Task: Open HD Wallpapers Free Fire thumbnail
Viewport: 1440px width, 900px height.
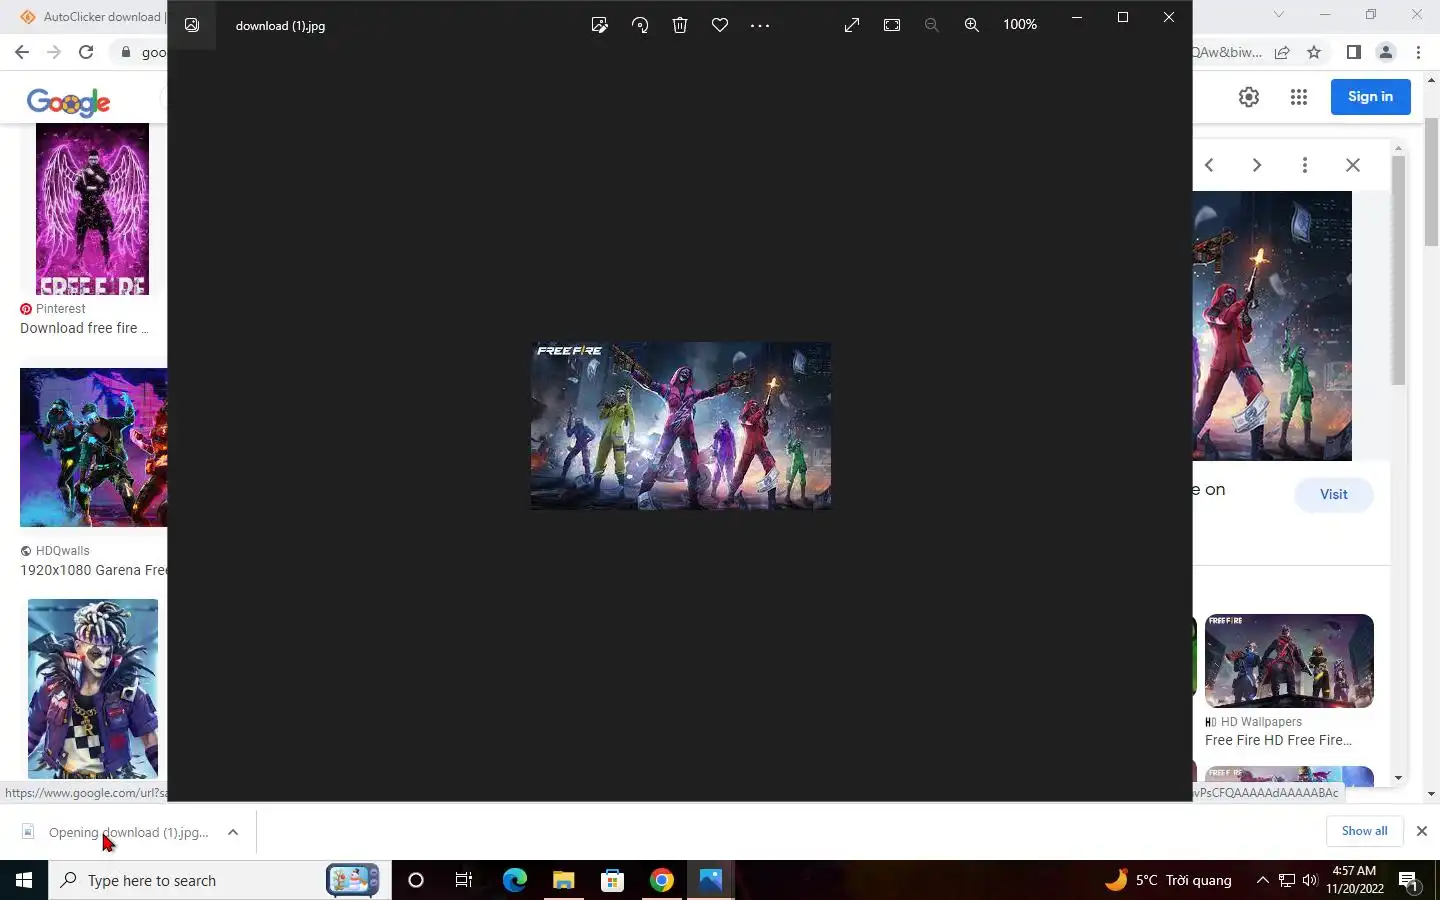Action: tap(1289, 661)
